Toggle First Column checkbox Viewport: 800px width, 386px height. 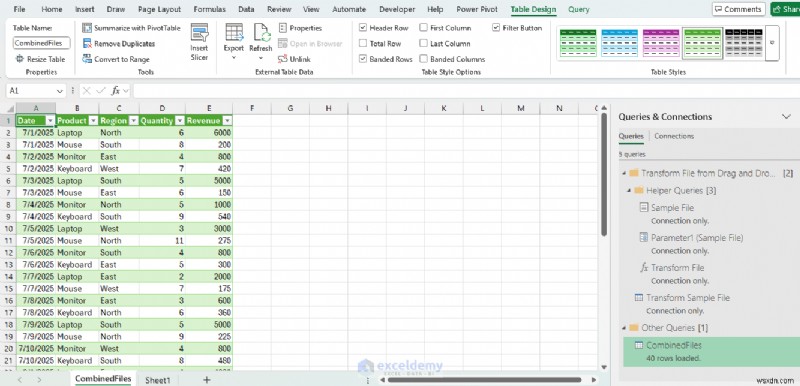pyautogui.click(x=423, y=28)
